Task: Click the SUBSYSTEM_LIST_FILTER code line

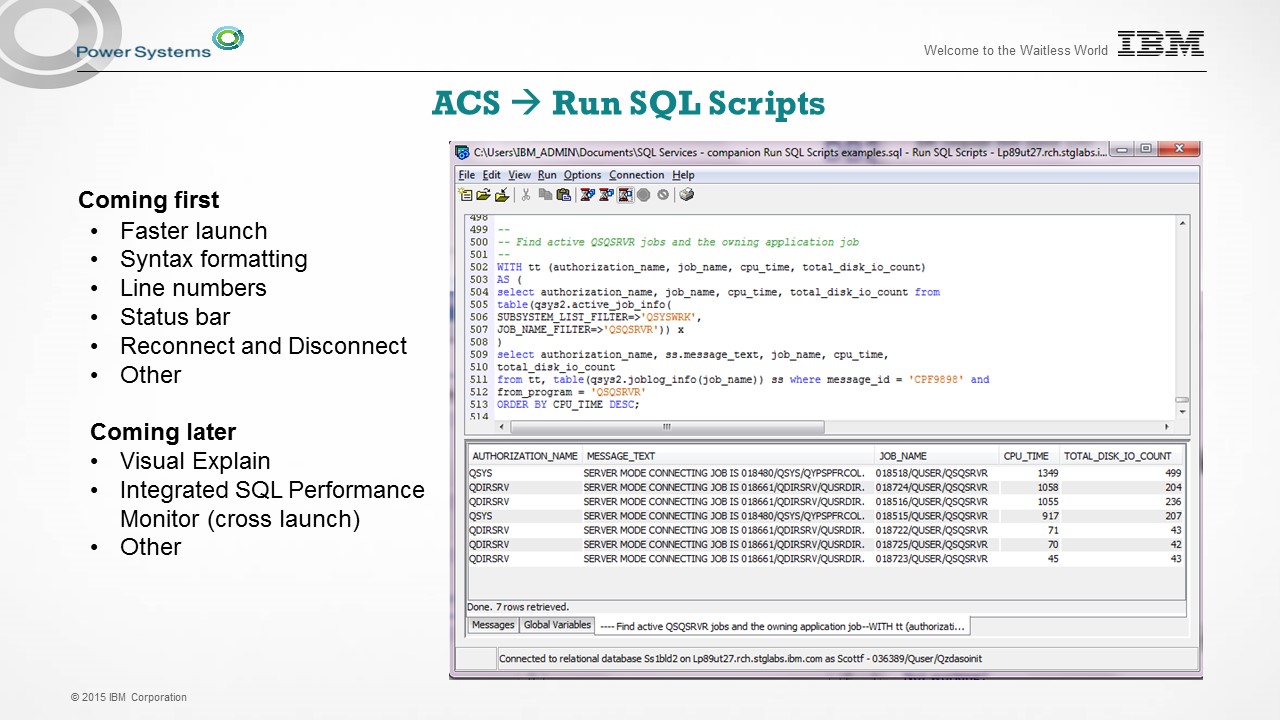Action: tap(599, 317)
